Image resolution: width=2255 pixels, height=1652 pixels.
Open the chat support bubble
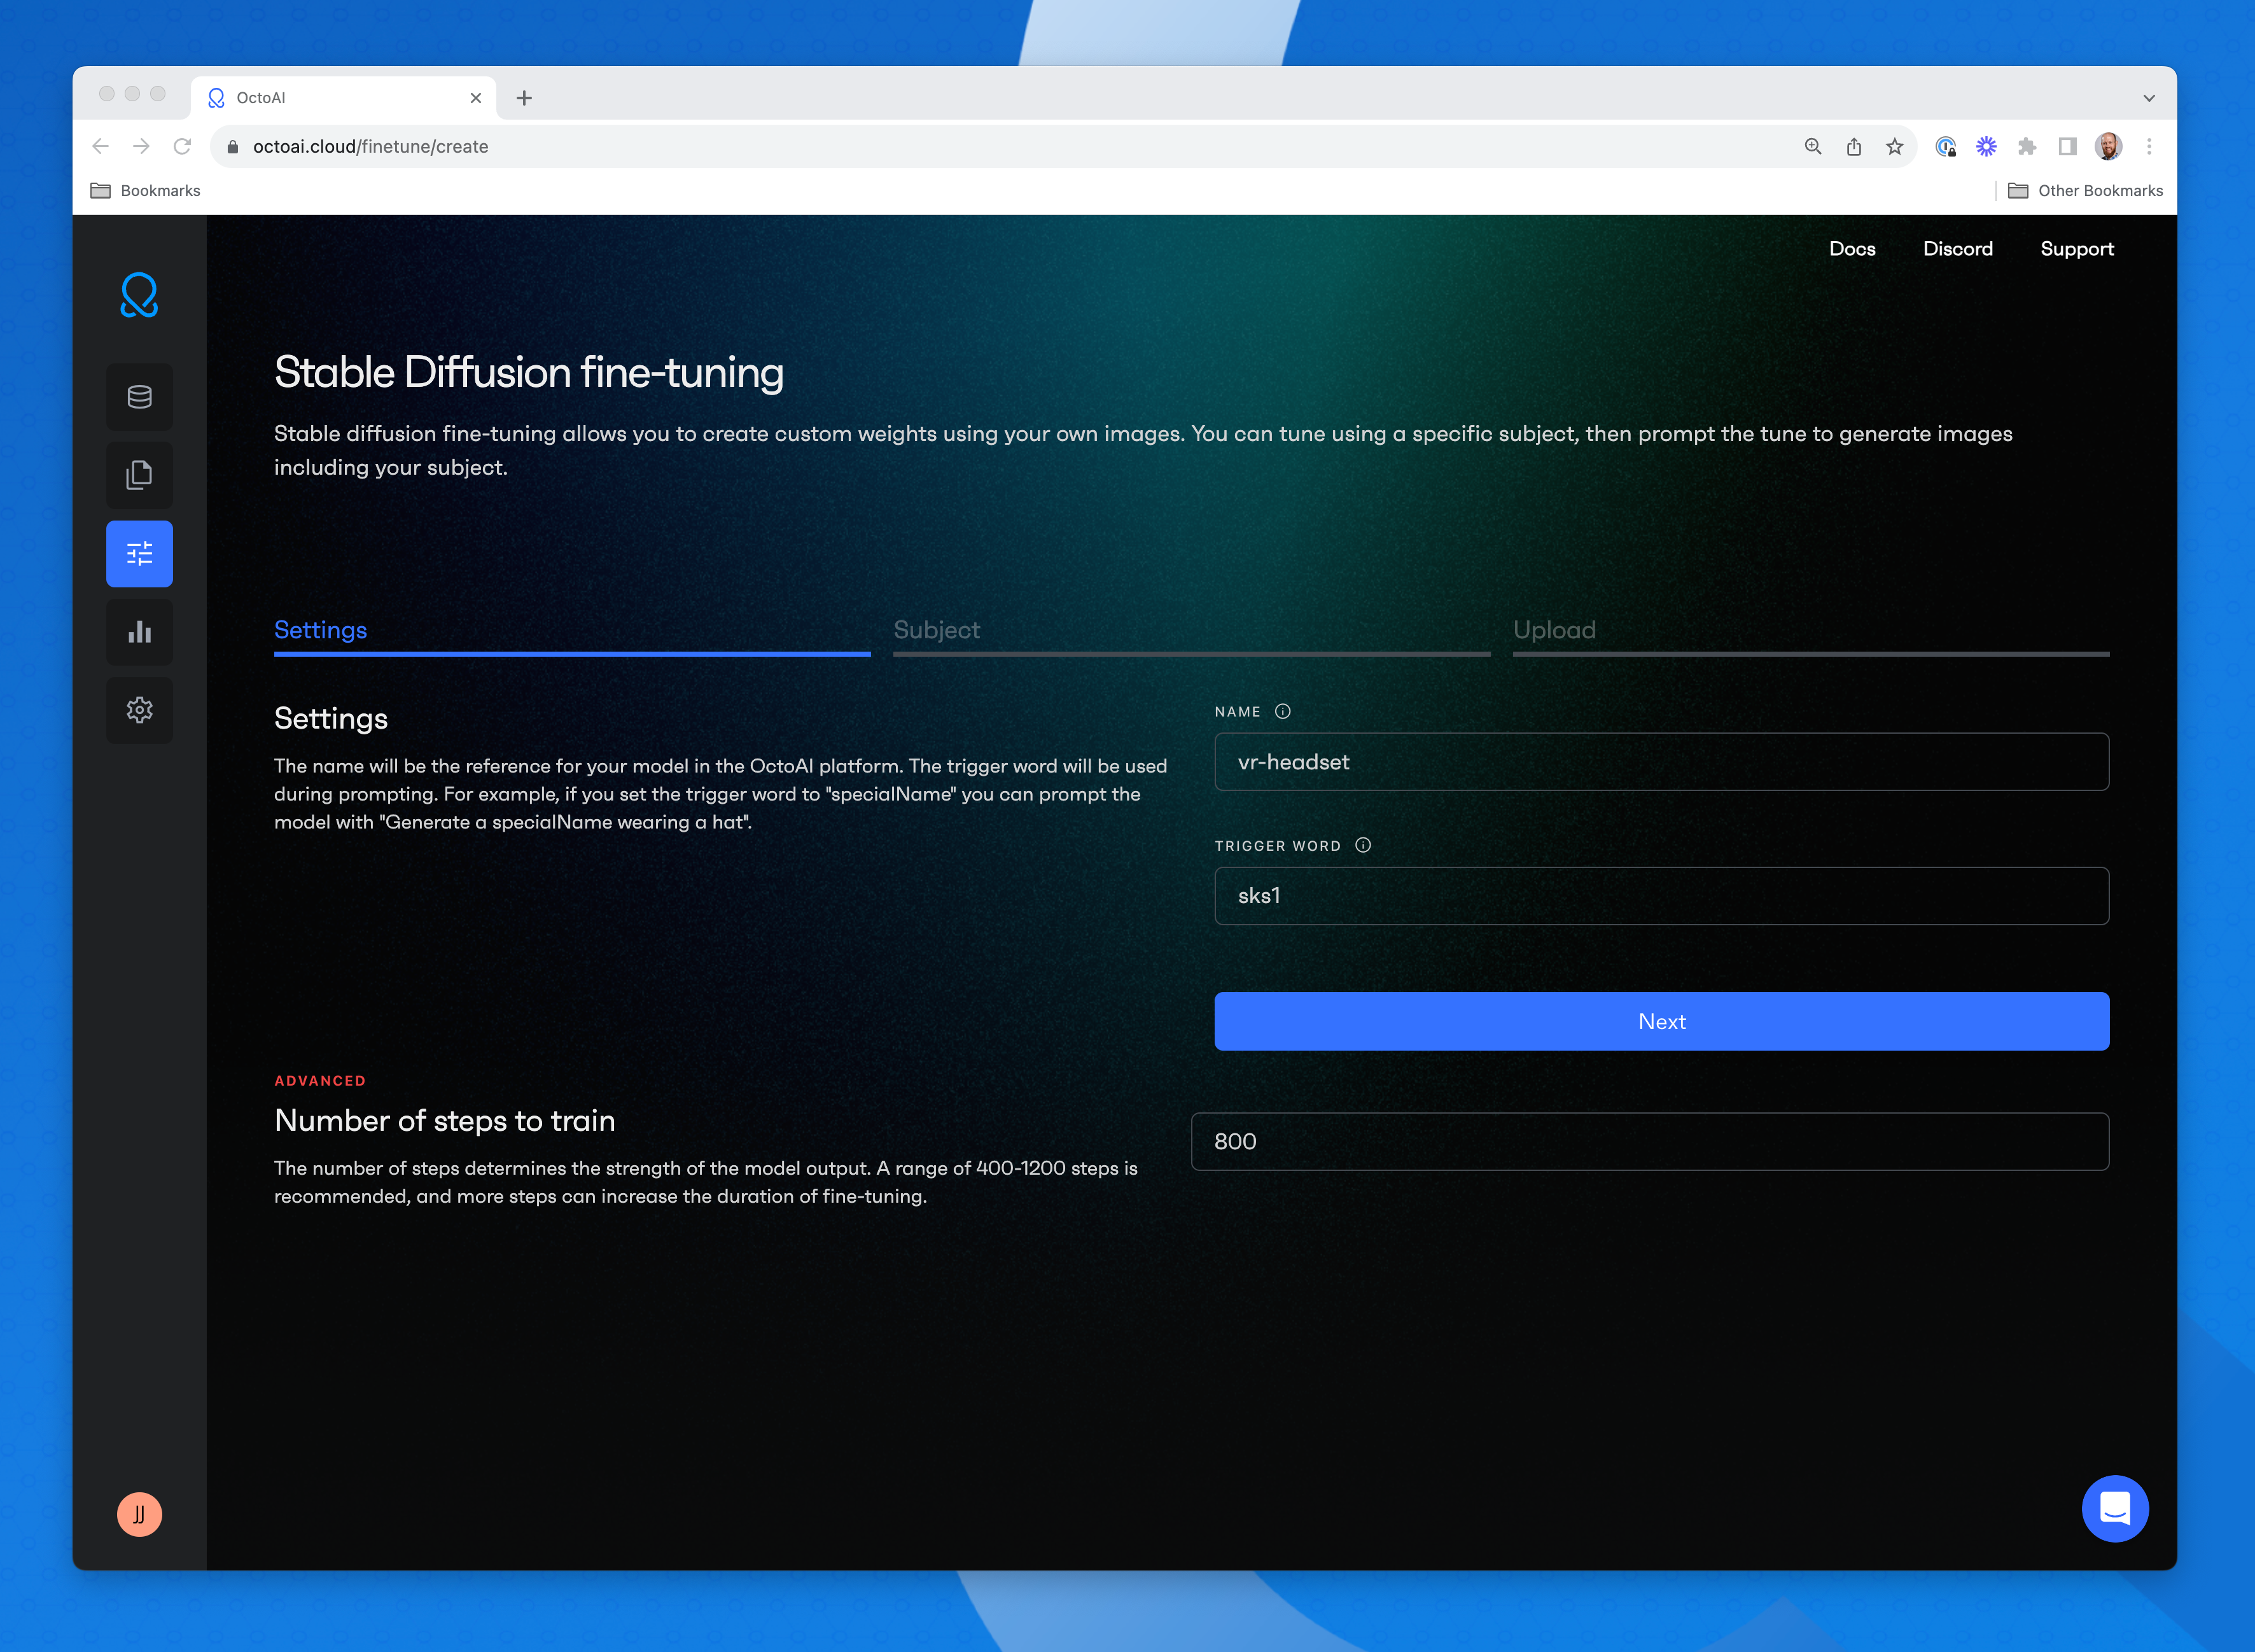click(x=2114, y=1508)
